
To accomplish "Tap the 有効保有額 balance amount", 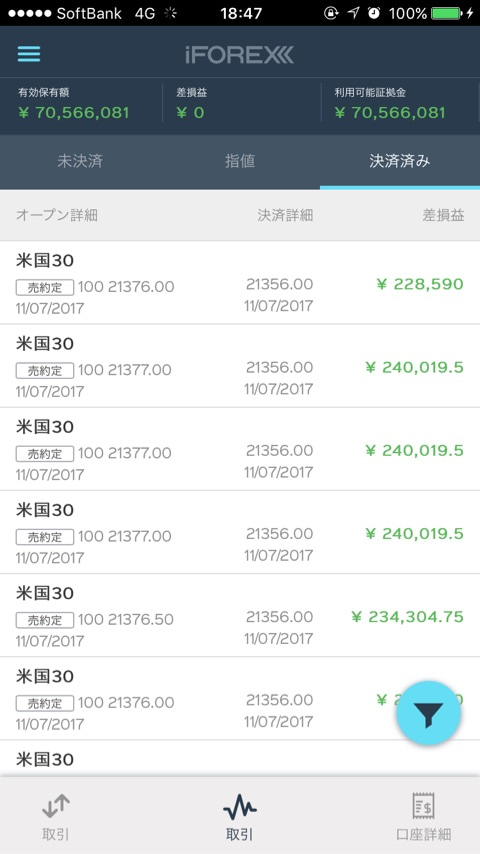I will 74,113.
